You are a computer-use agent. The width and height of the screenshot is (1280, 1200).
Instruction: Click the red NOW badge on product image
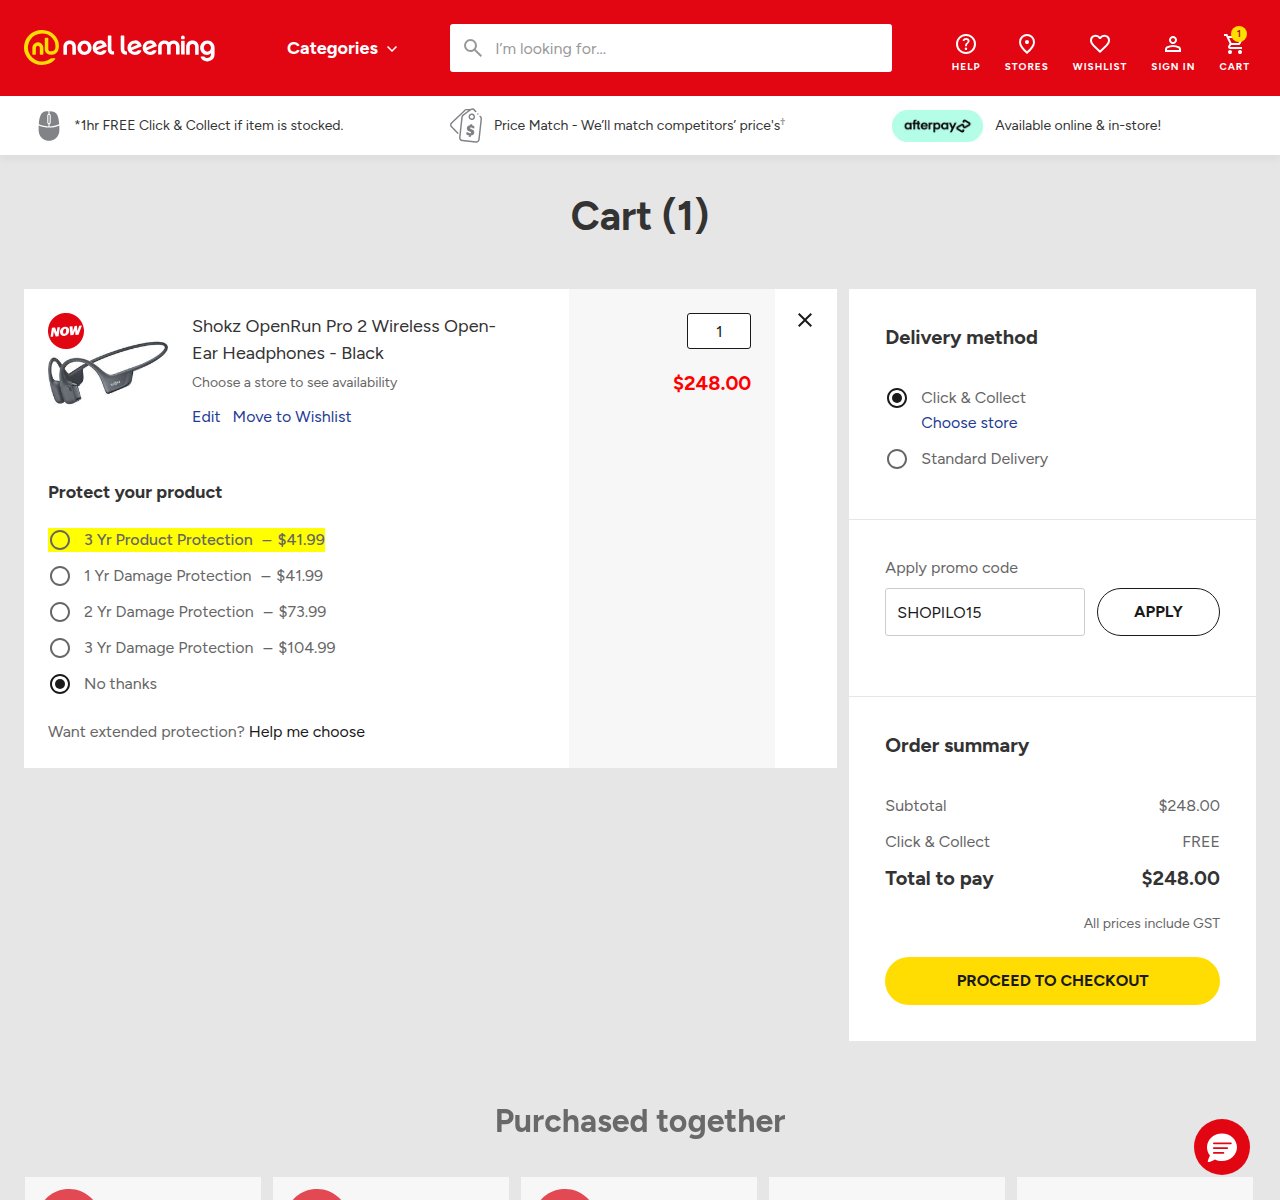point(66,331)
